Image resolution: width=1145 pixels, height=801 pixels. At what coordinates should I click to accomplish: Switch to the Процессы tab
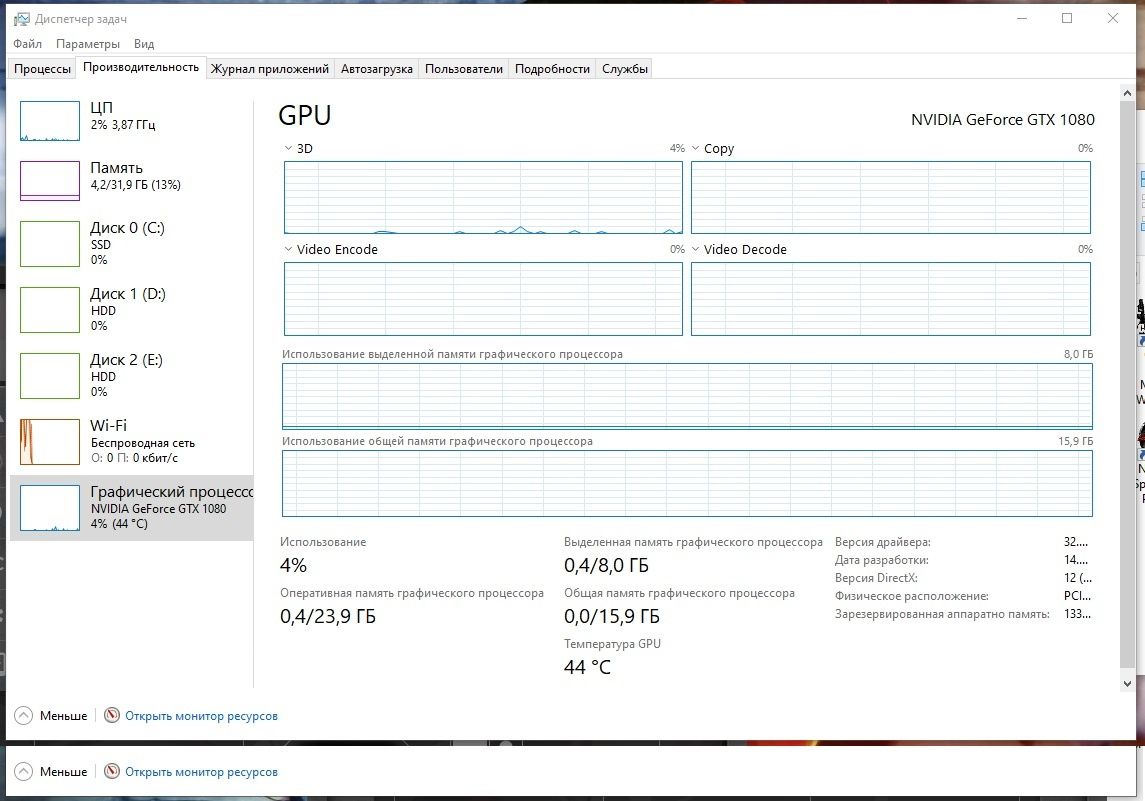point(42,69)
